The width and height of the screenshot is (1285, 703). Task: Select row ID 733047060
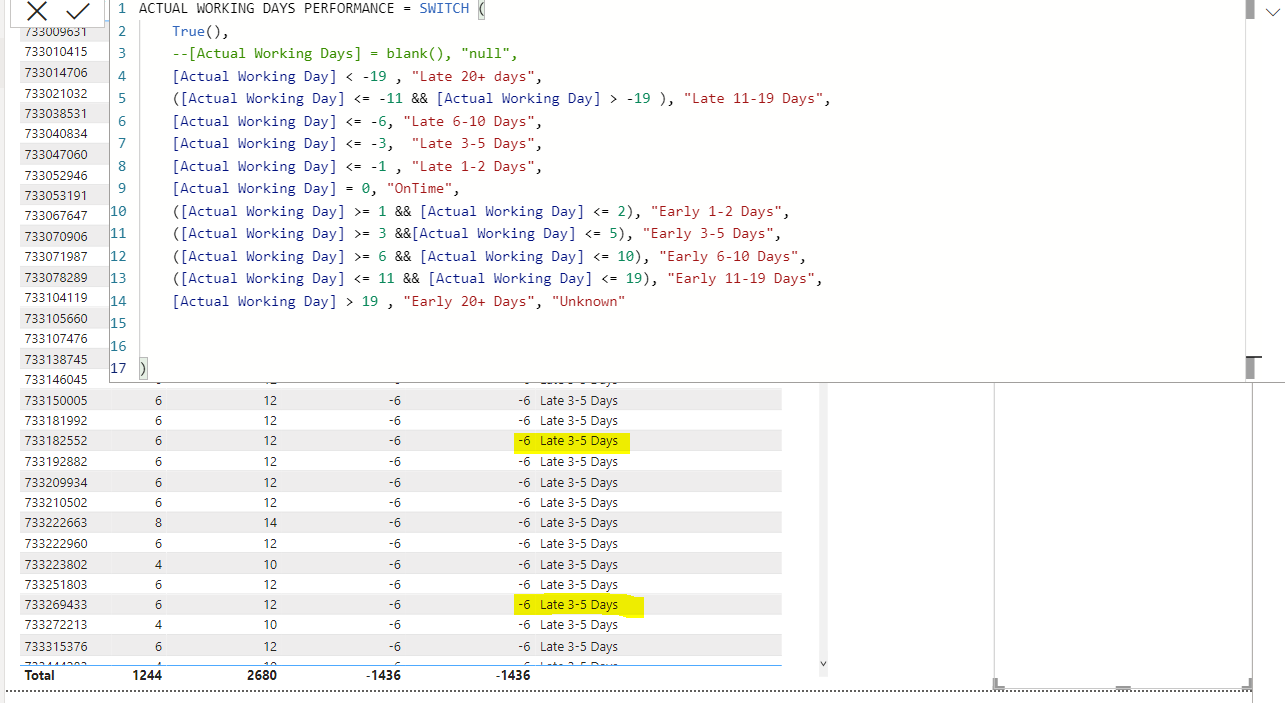pyautogui.click(x=56, y=154)
